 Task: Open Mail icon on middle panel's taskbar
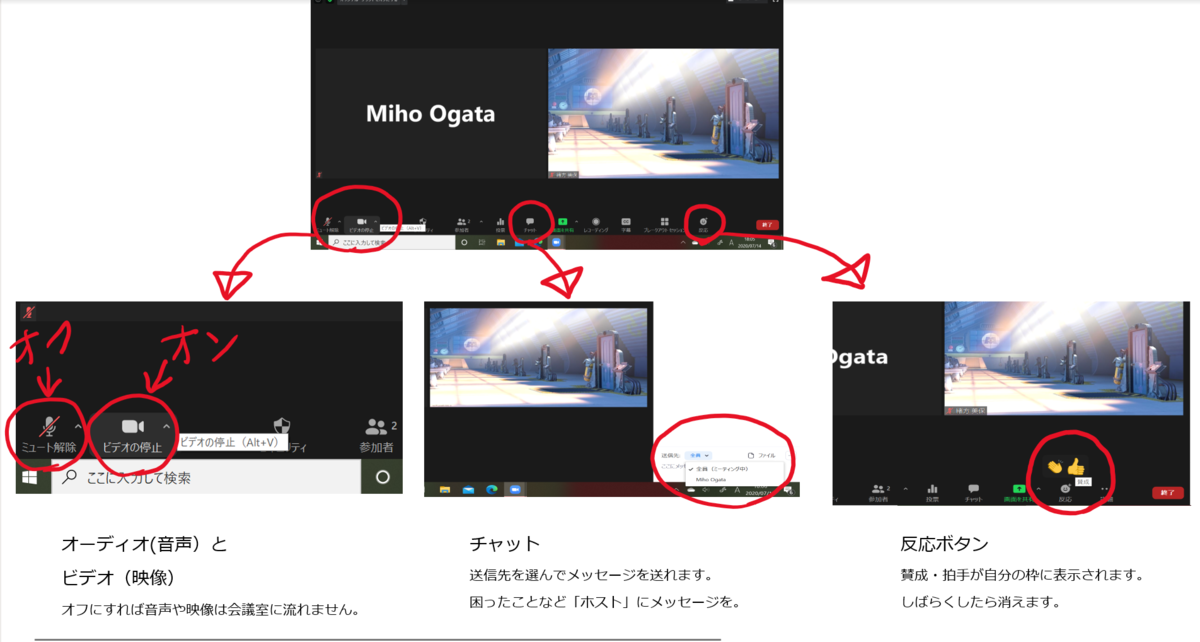(468, 490)
